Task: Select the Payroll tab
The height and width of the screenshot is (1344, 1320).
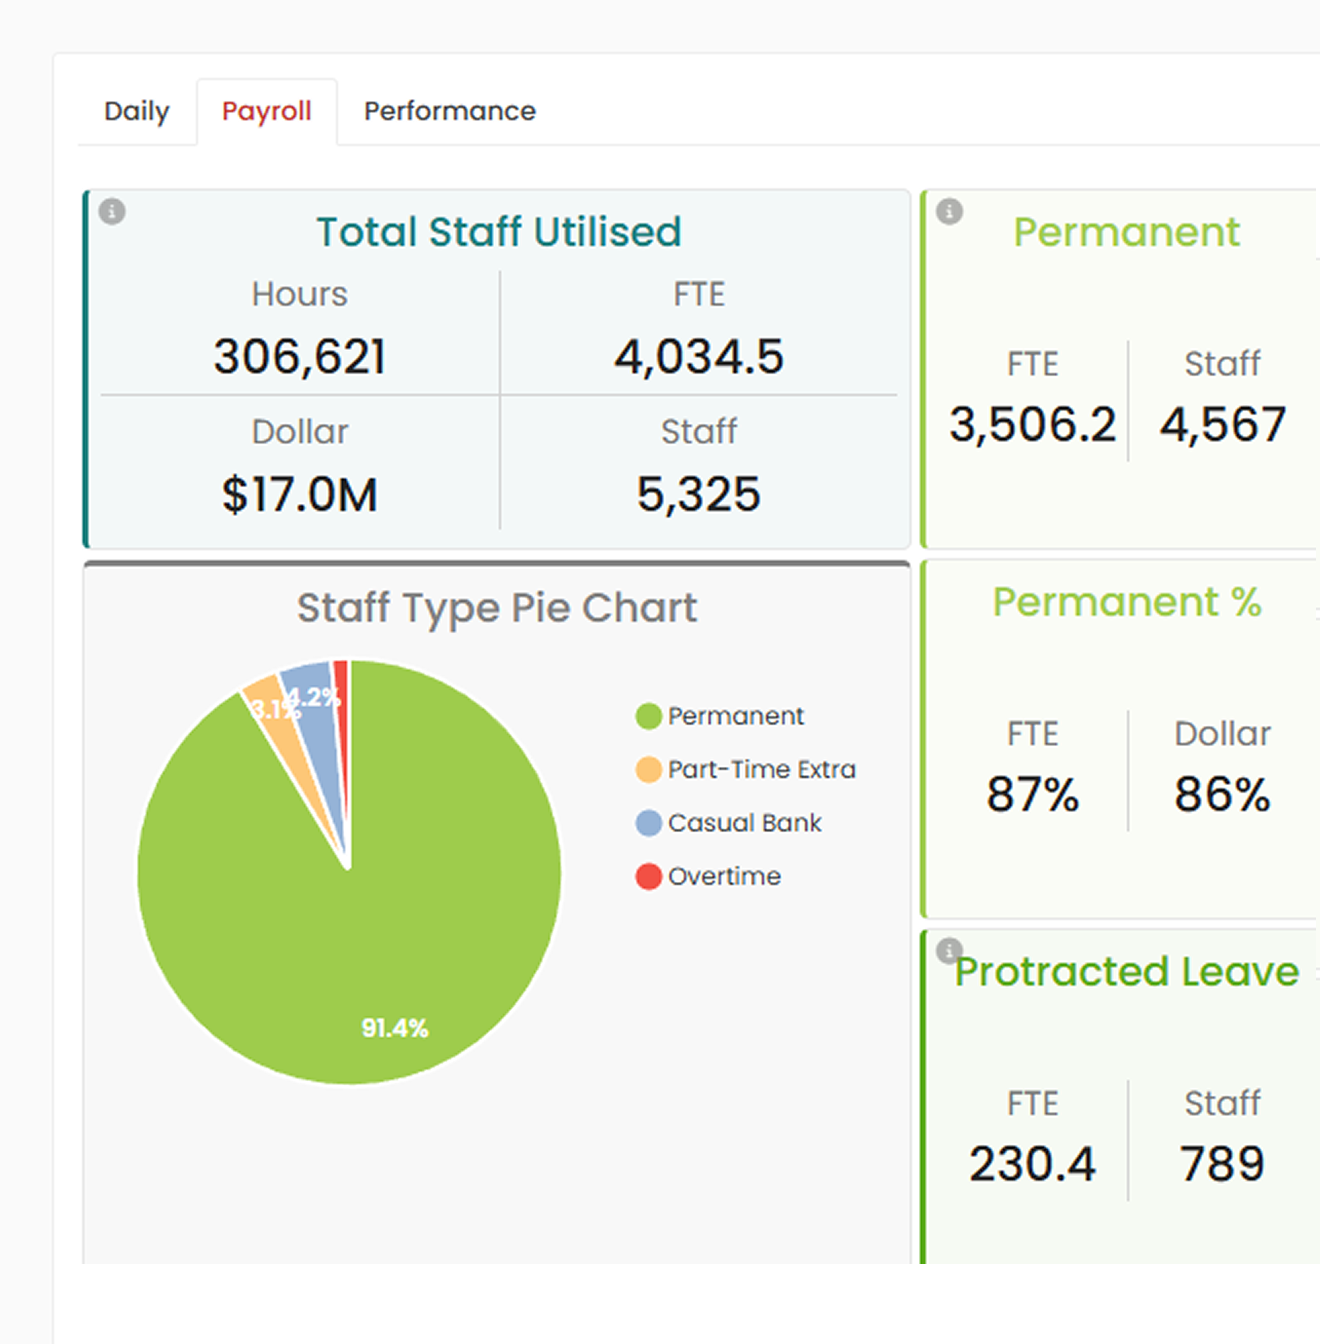Action: click(267, 111)
